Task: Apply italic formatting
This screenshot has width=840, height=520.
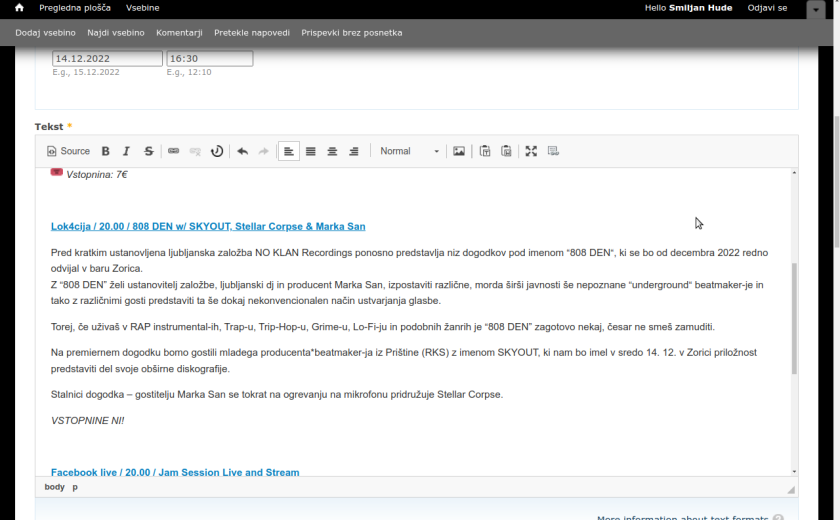Action: pos(126,151)
